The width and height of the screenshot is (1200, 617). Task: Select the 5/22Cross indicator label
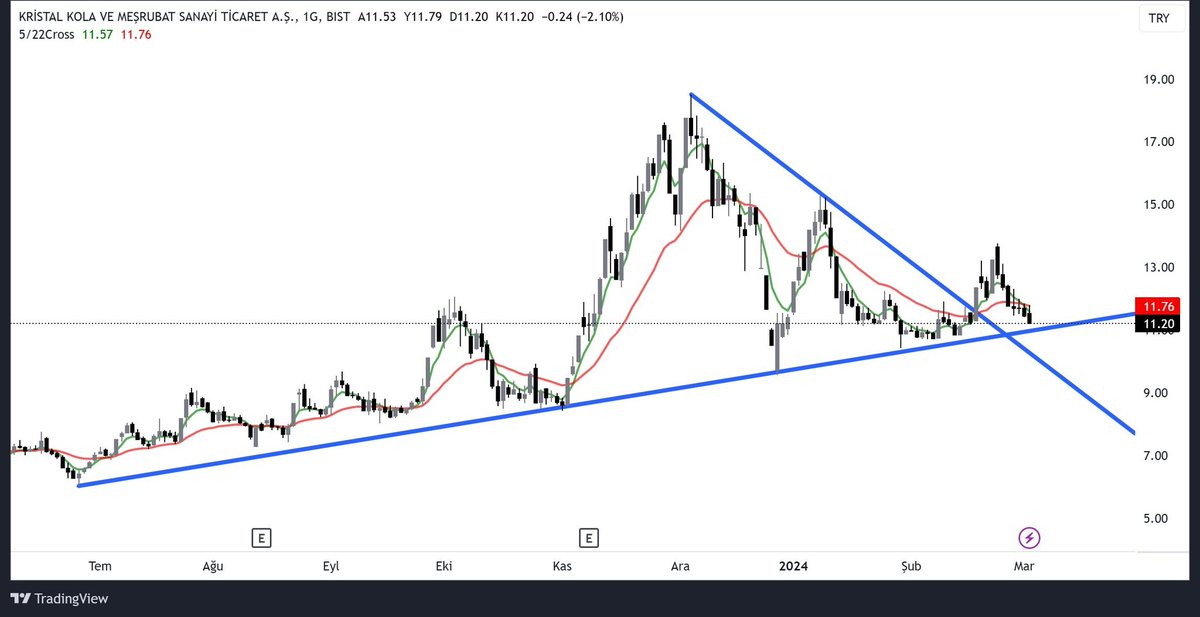tap(48, 34)
